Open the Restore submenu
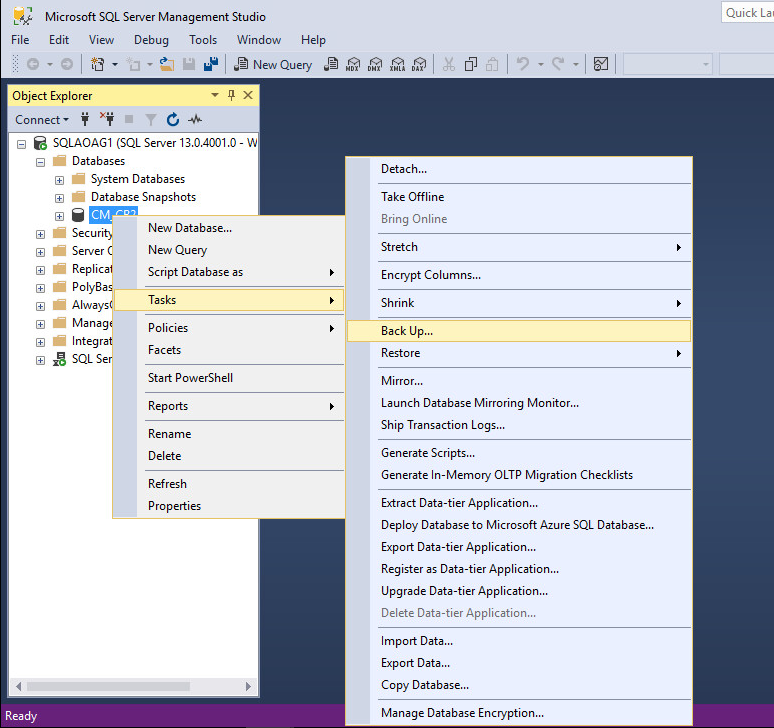774x728 pixels. [519, 353]
